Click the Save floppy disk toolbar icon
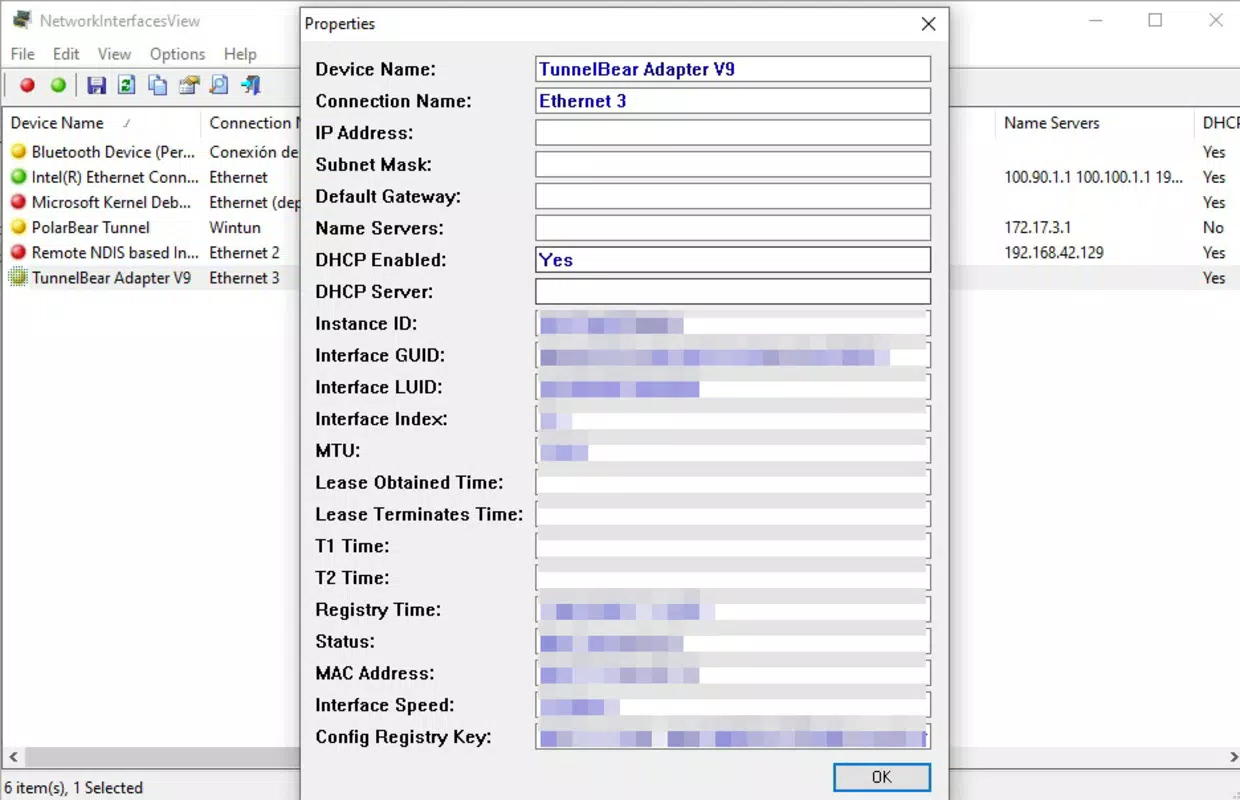This screenshot has height=800, width=1240. (x=96, y=85)
